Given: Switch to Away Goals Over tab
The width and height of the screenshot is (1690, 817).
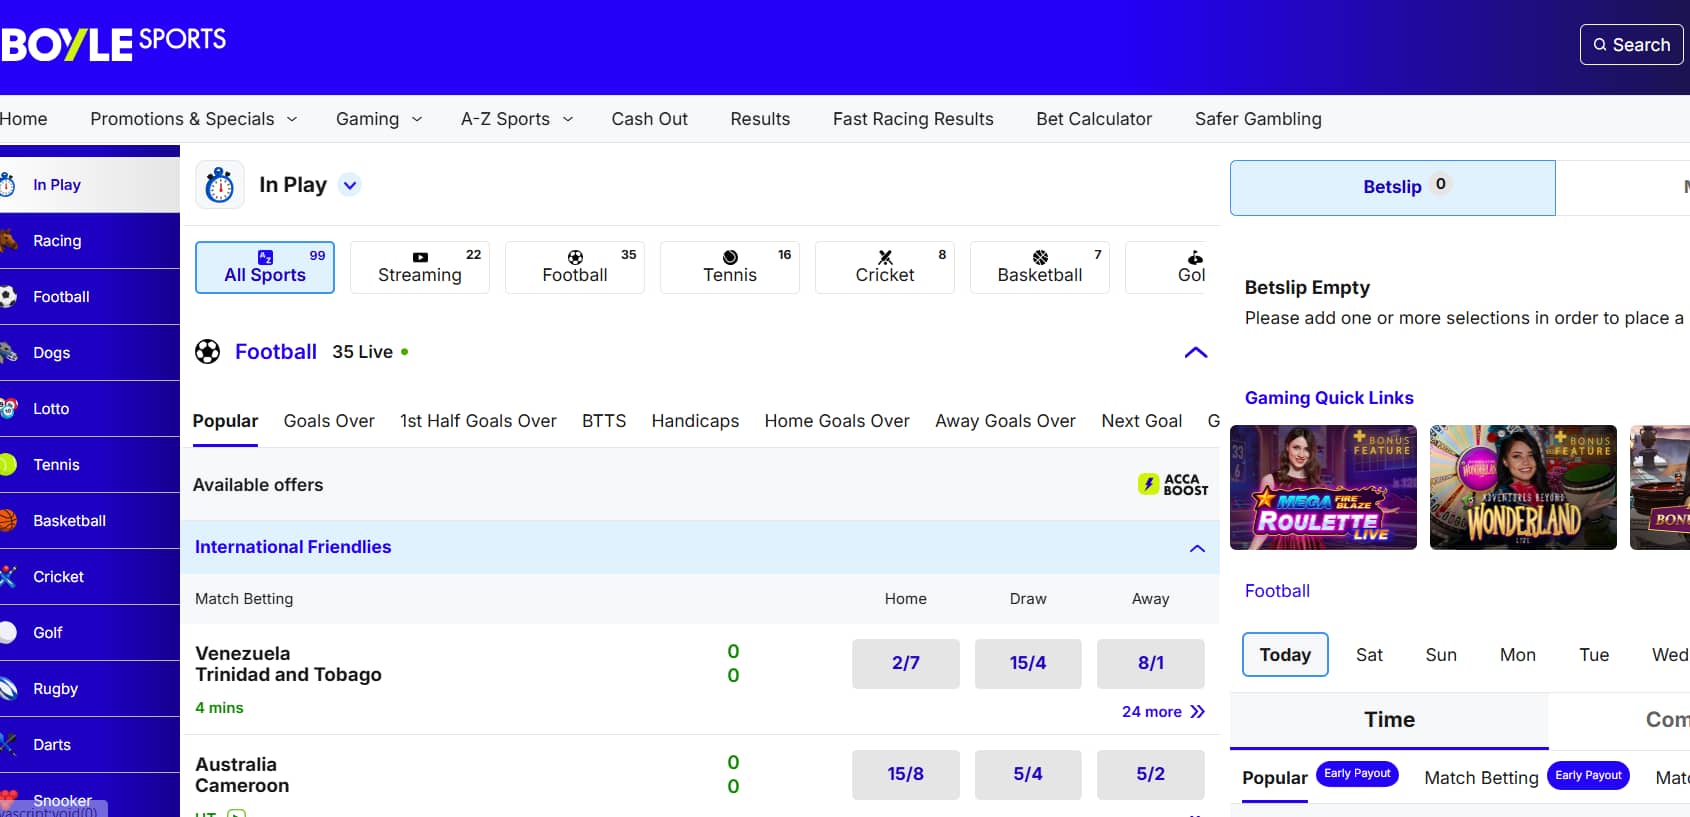Looking at the screenshot, I should point(1005,421).
